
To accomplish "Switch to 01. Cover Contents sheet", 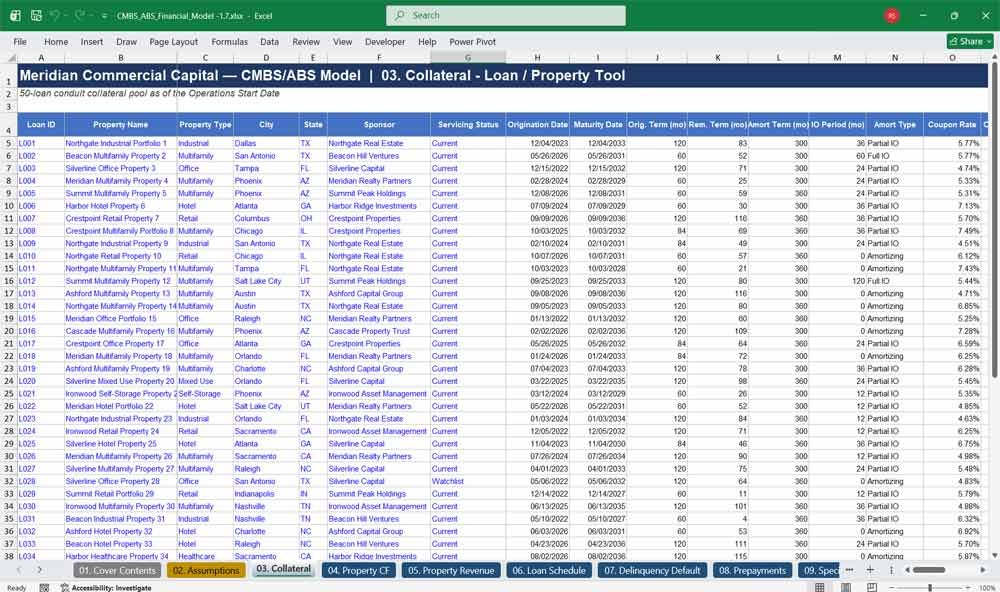I will click(x=117, y=570).
